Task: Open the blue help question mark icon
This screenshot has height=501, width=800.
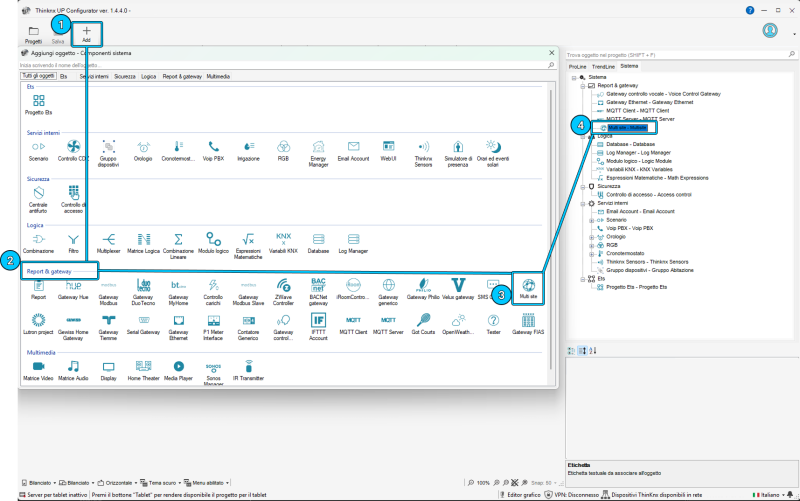Action: click(x=749, y=10)
